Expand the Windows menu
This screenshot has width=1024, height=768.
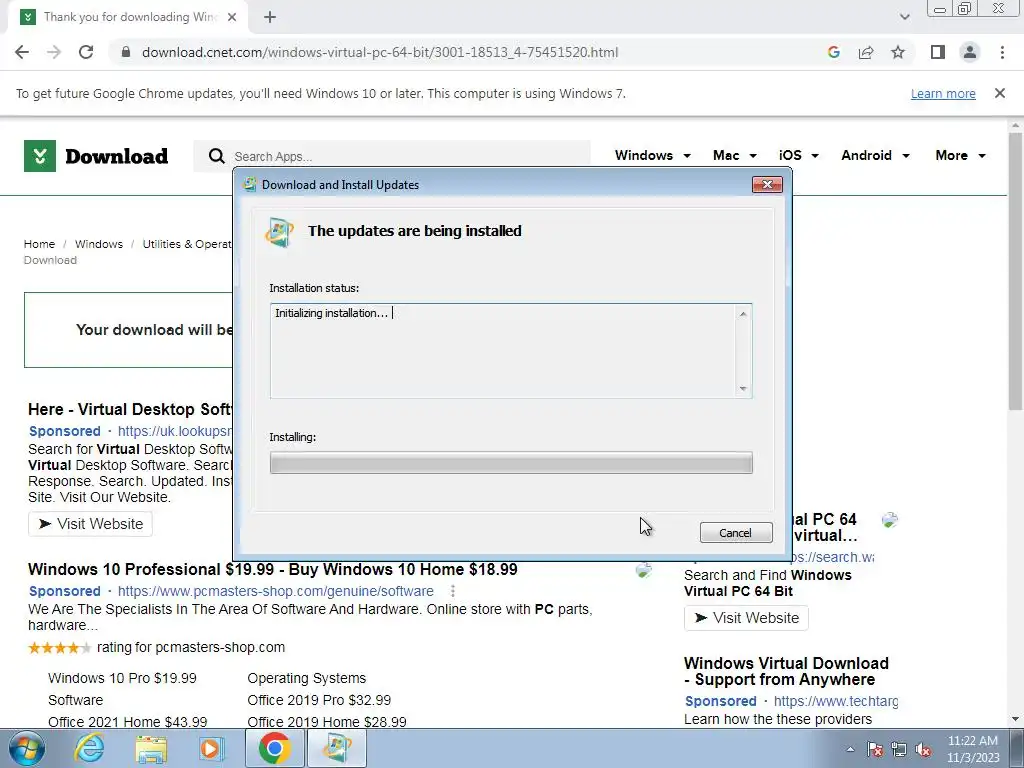[652, 155]
